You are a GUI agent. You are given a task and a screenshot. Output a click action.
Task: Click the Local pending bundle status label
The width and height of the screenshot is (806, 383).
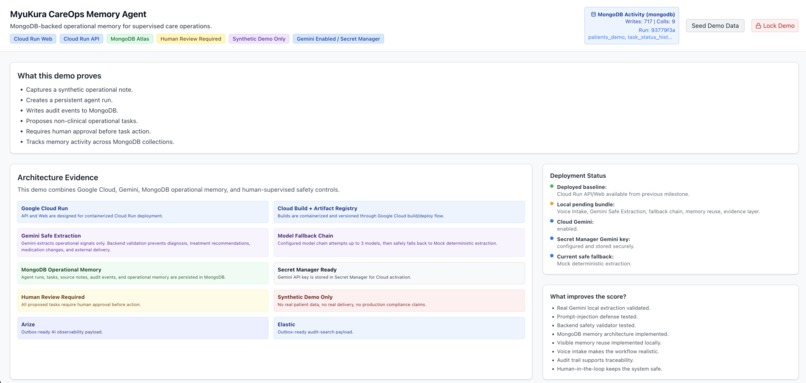585,205
